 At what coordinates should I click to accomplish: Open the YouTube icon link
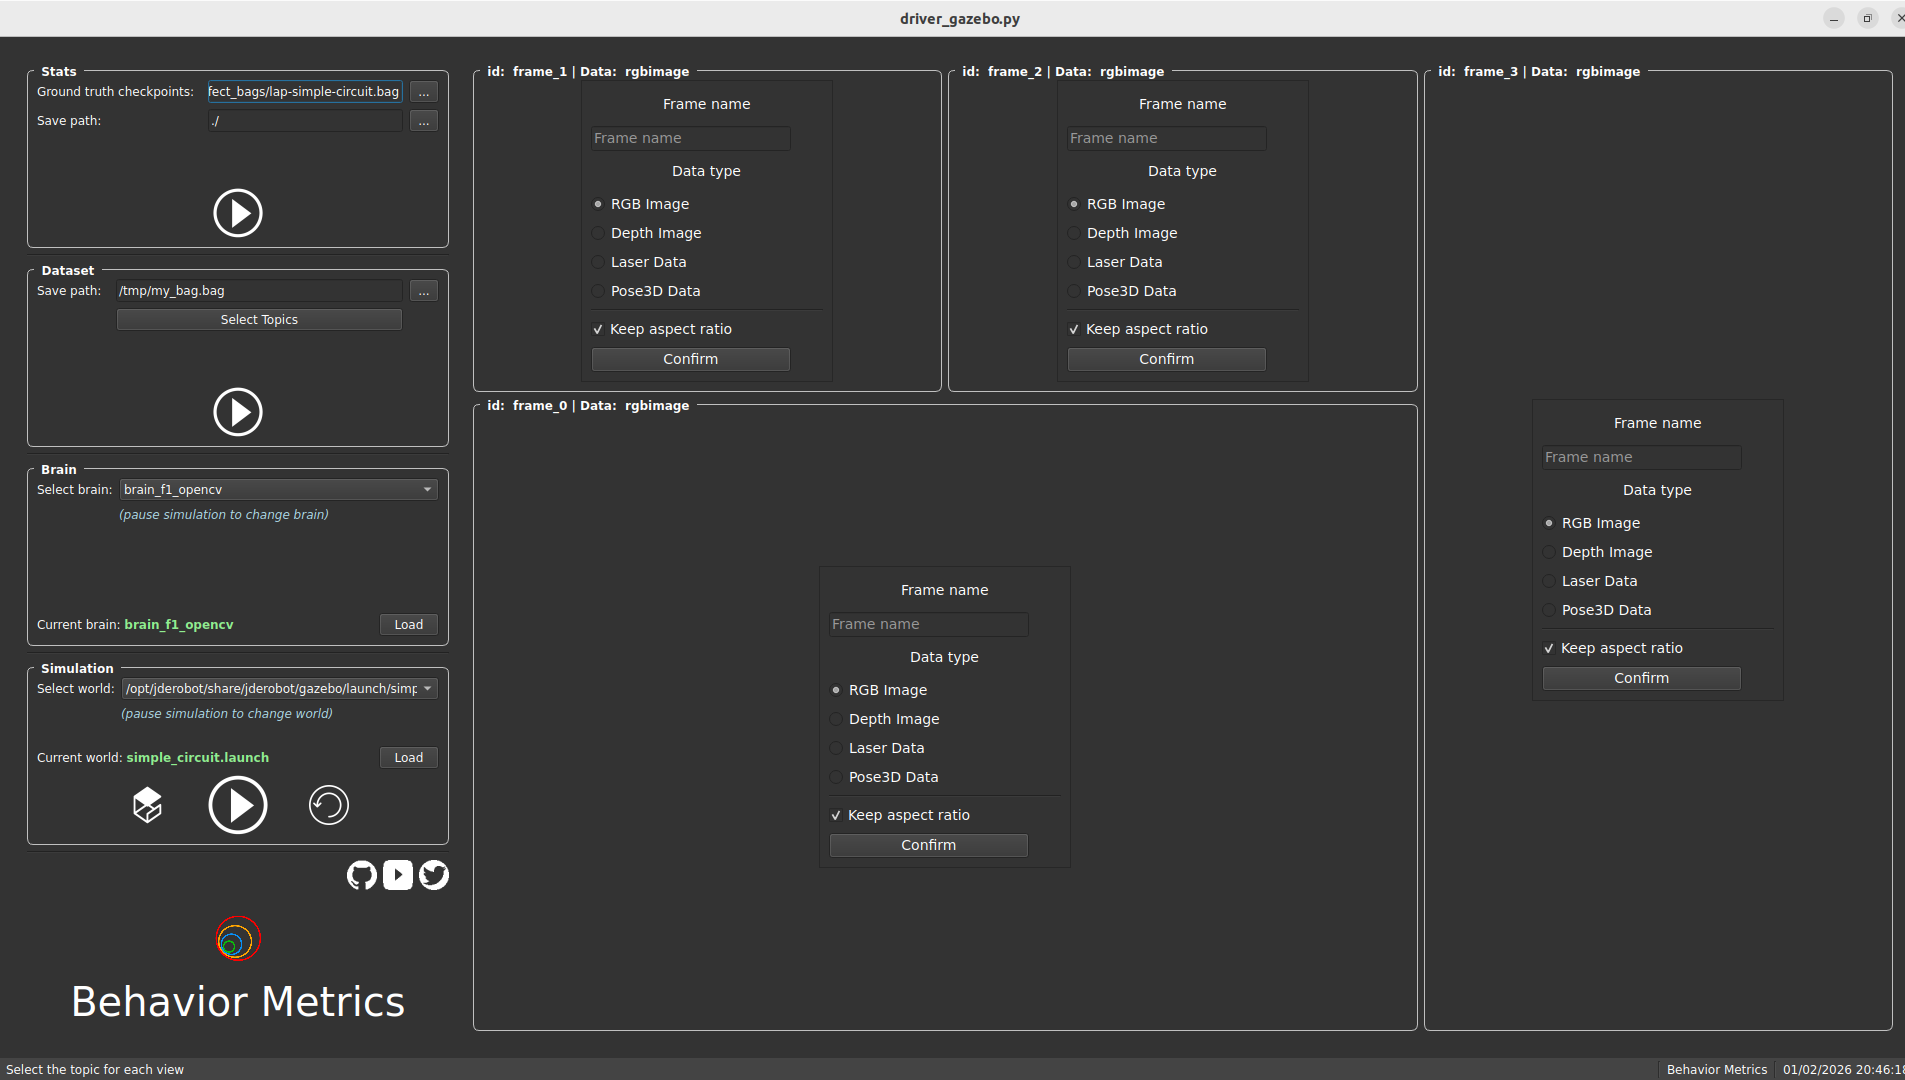tap(398, 875)
